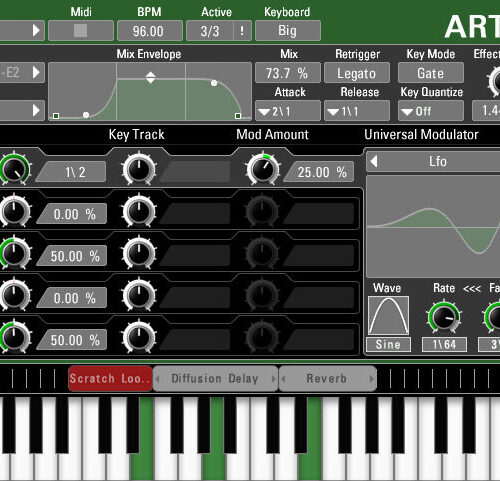
Task: Click the Rate value 1\64
Action: coord(444,345)
